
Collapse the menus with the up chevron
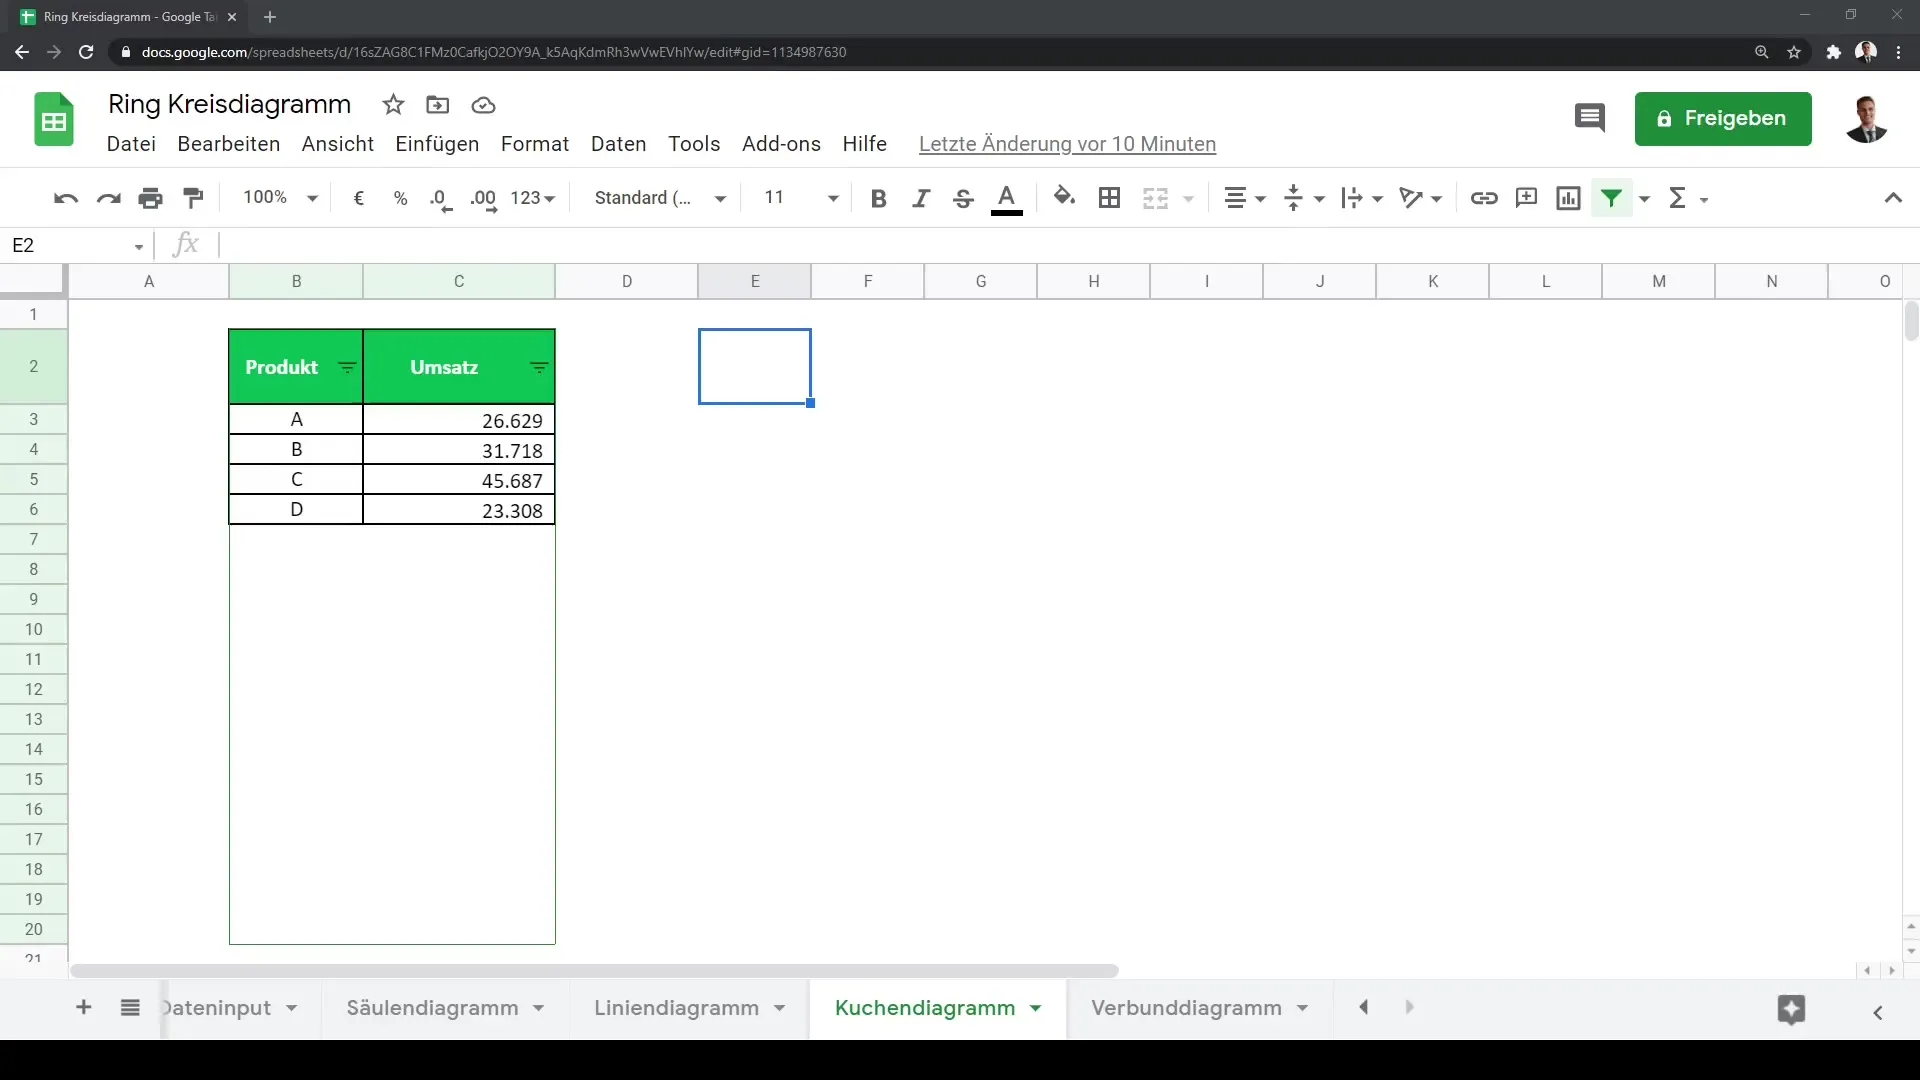[1893, 198]
